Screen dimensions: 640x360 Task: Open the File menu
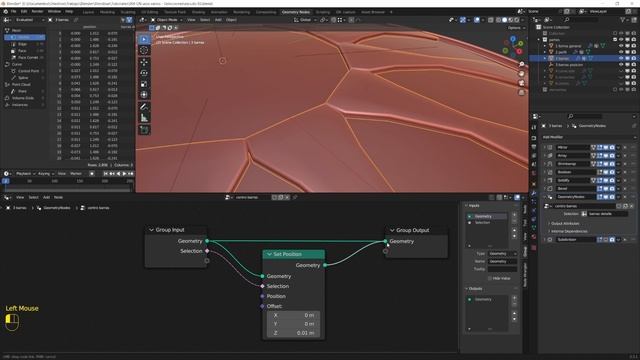[13, 11]
